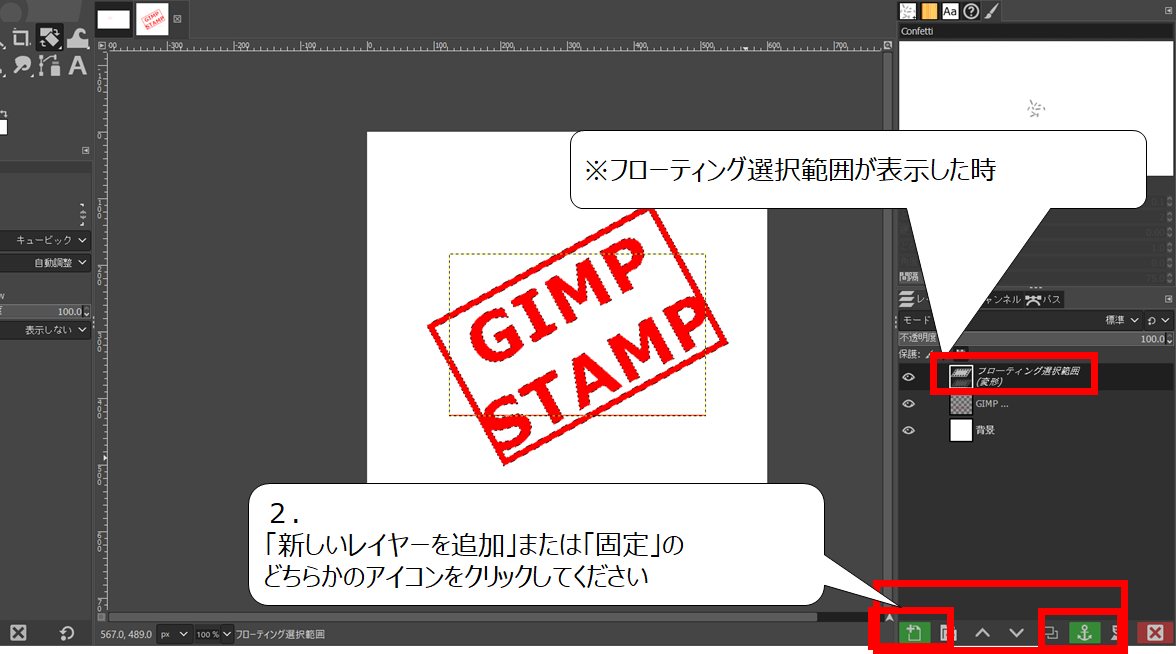Viewport: 1176px width, 654px height.
Task: Open the 自動調整 clipping dropdown
Action: [x=45, y=262]
